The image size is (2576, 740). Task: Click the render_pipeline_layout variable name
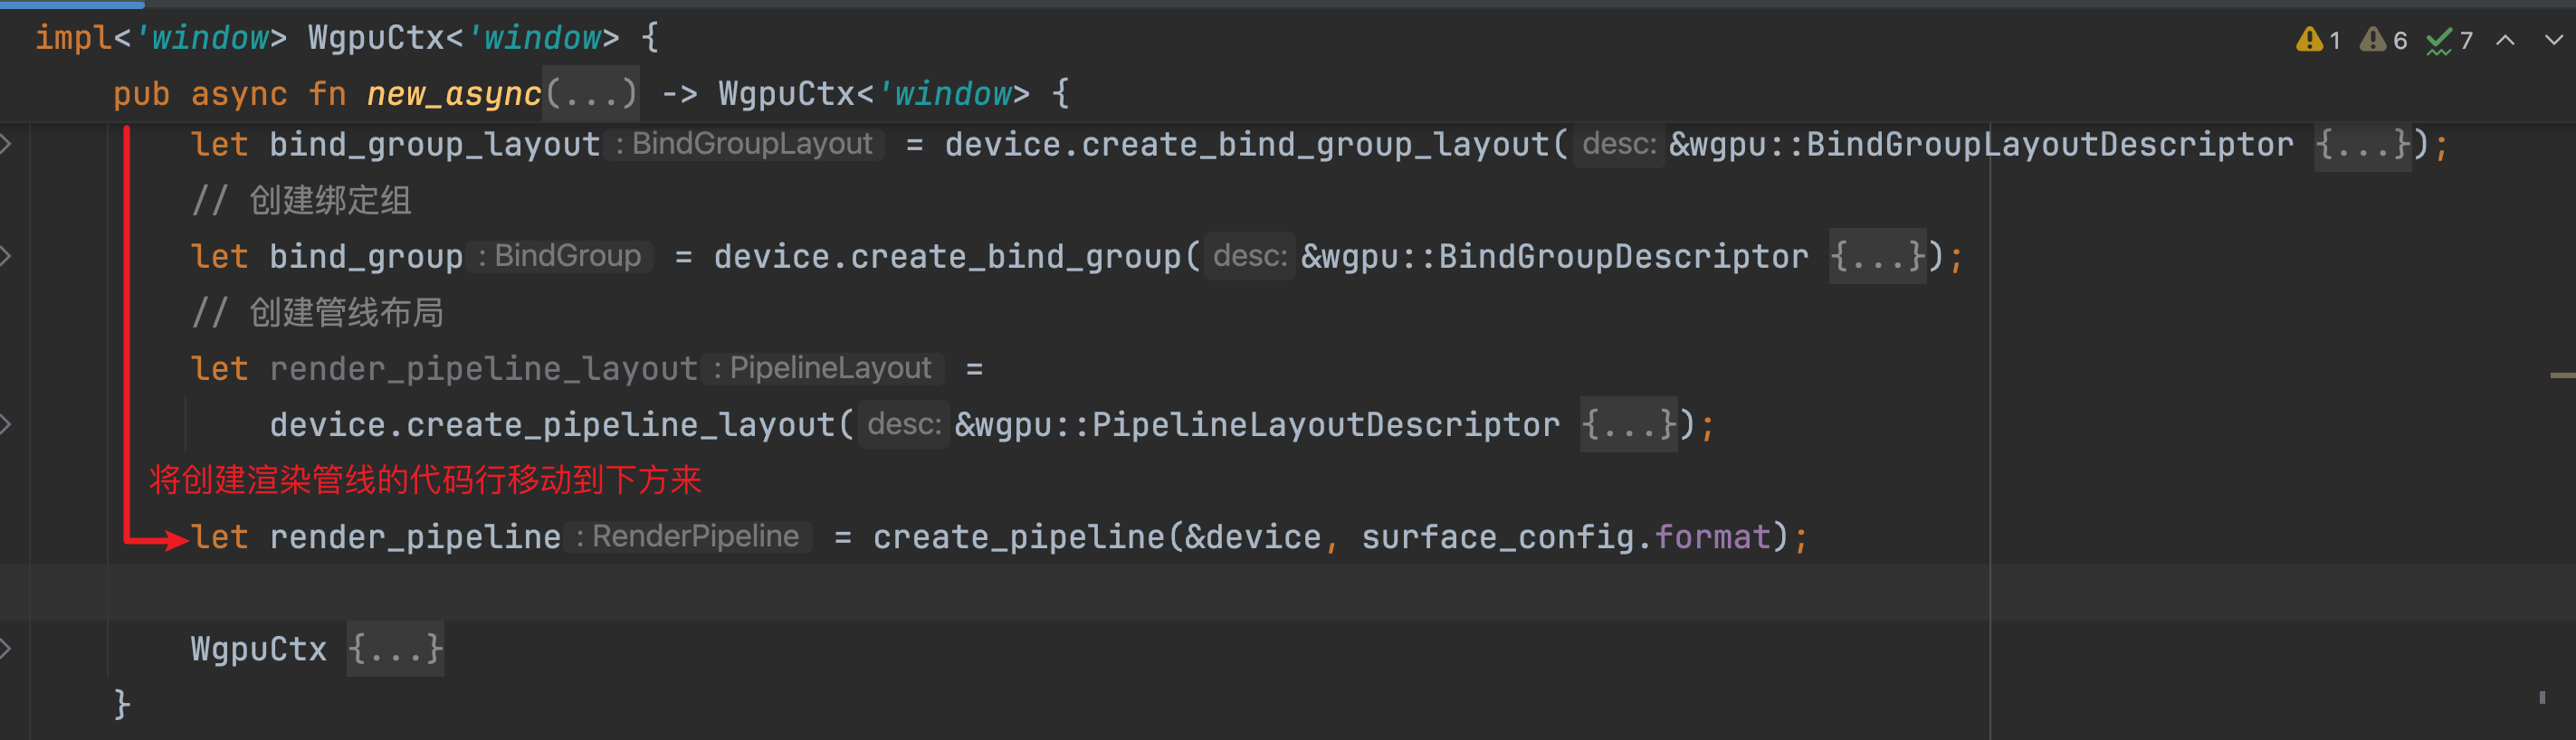click(x=483, y=369)
